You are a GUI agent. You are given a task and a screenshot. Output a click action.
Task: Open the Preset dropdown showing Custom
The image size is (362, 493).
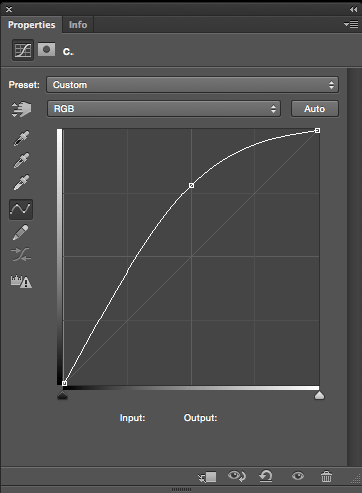(193, 85)
